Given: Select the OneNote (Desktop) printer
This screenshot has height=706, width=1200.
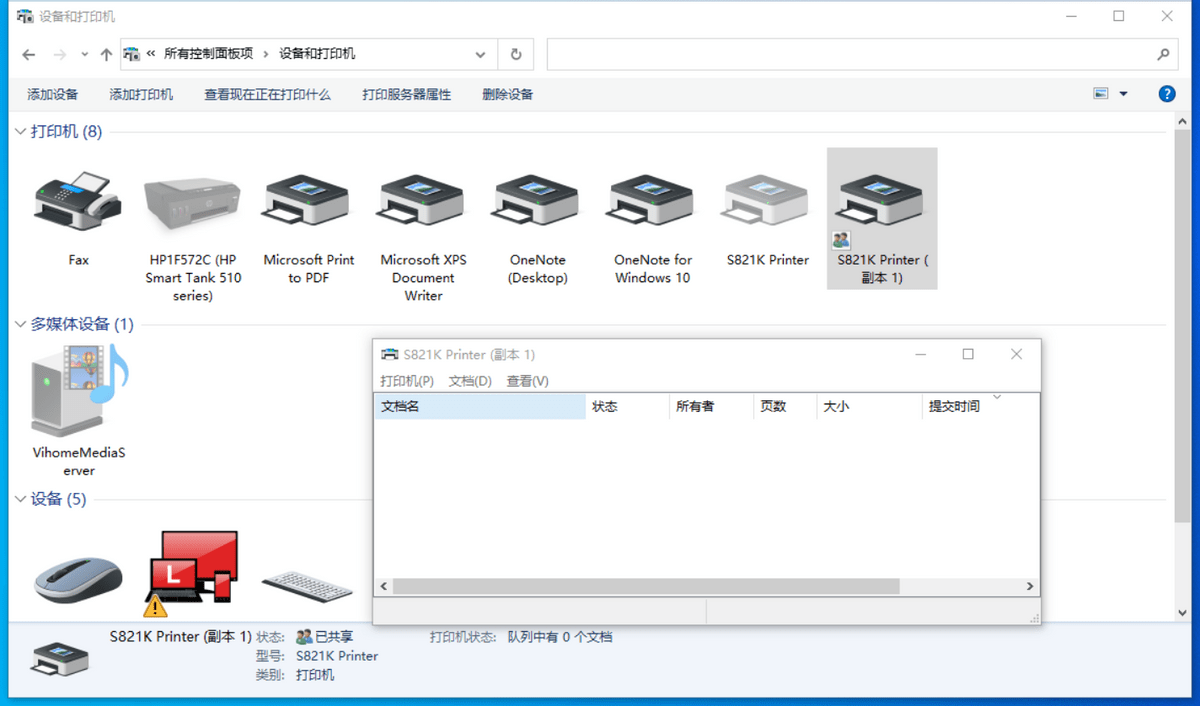Looking at the screenshot, I should coord(538,200).
